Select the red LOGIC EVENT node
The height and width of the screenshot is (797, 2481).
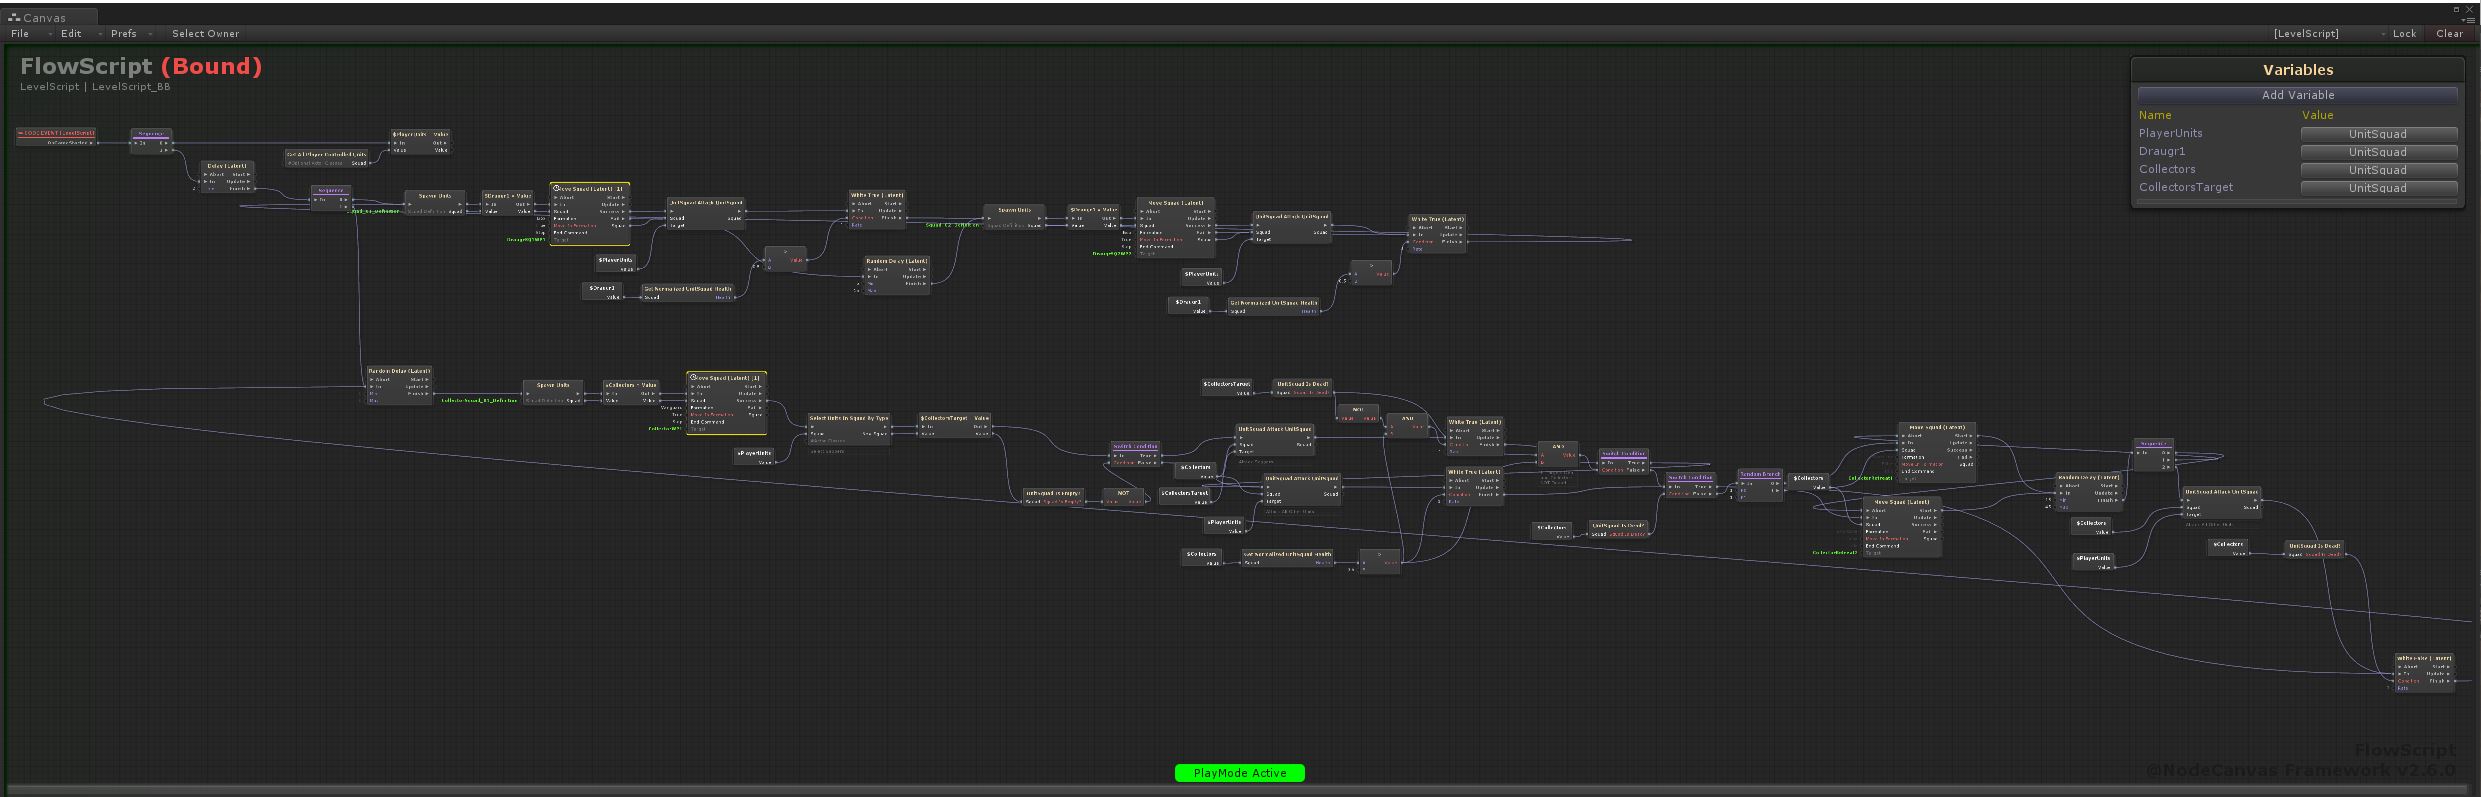(x=56, y=133)
